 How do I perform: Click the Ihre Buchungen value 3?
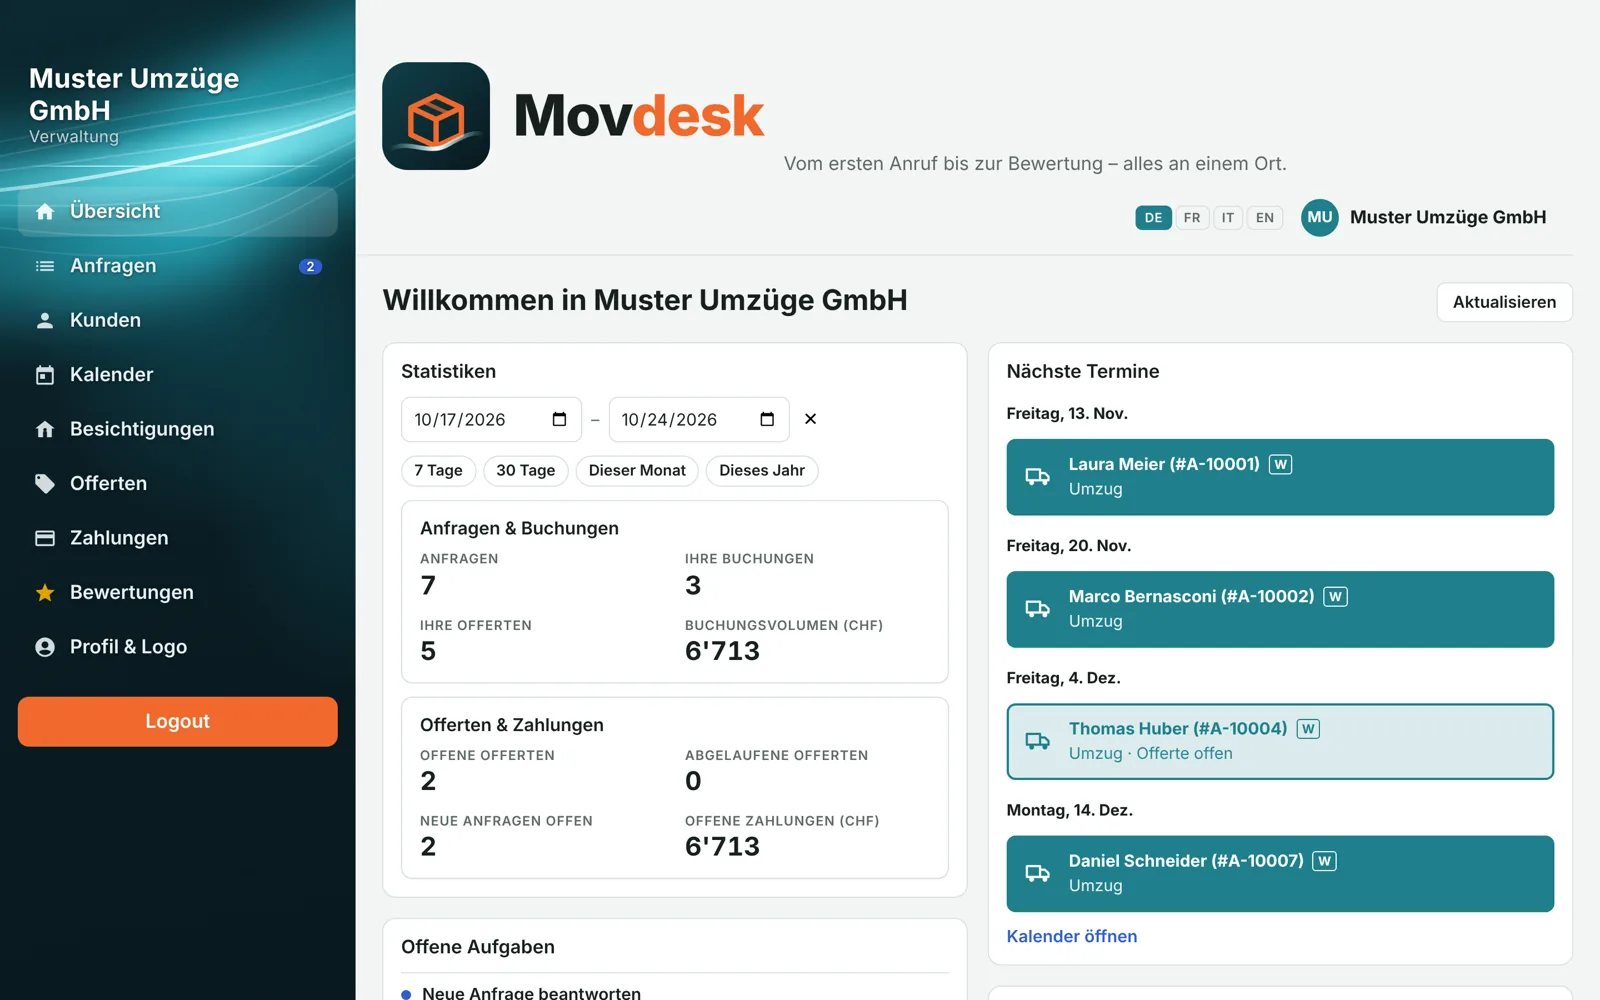693,585
